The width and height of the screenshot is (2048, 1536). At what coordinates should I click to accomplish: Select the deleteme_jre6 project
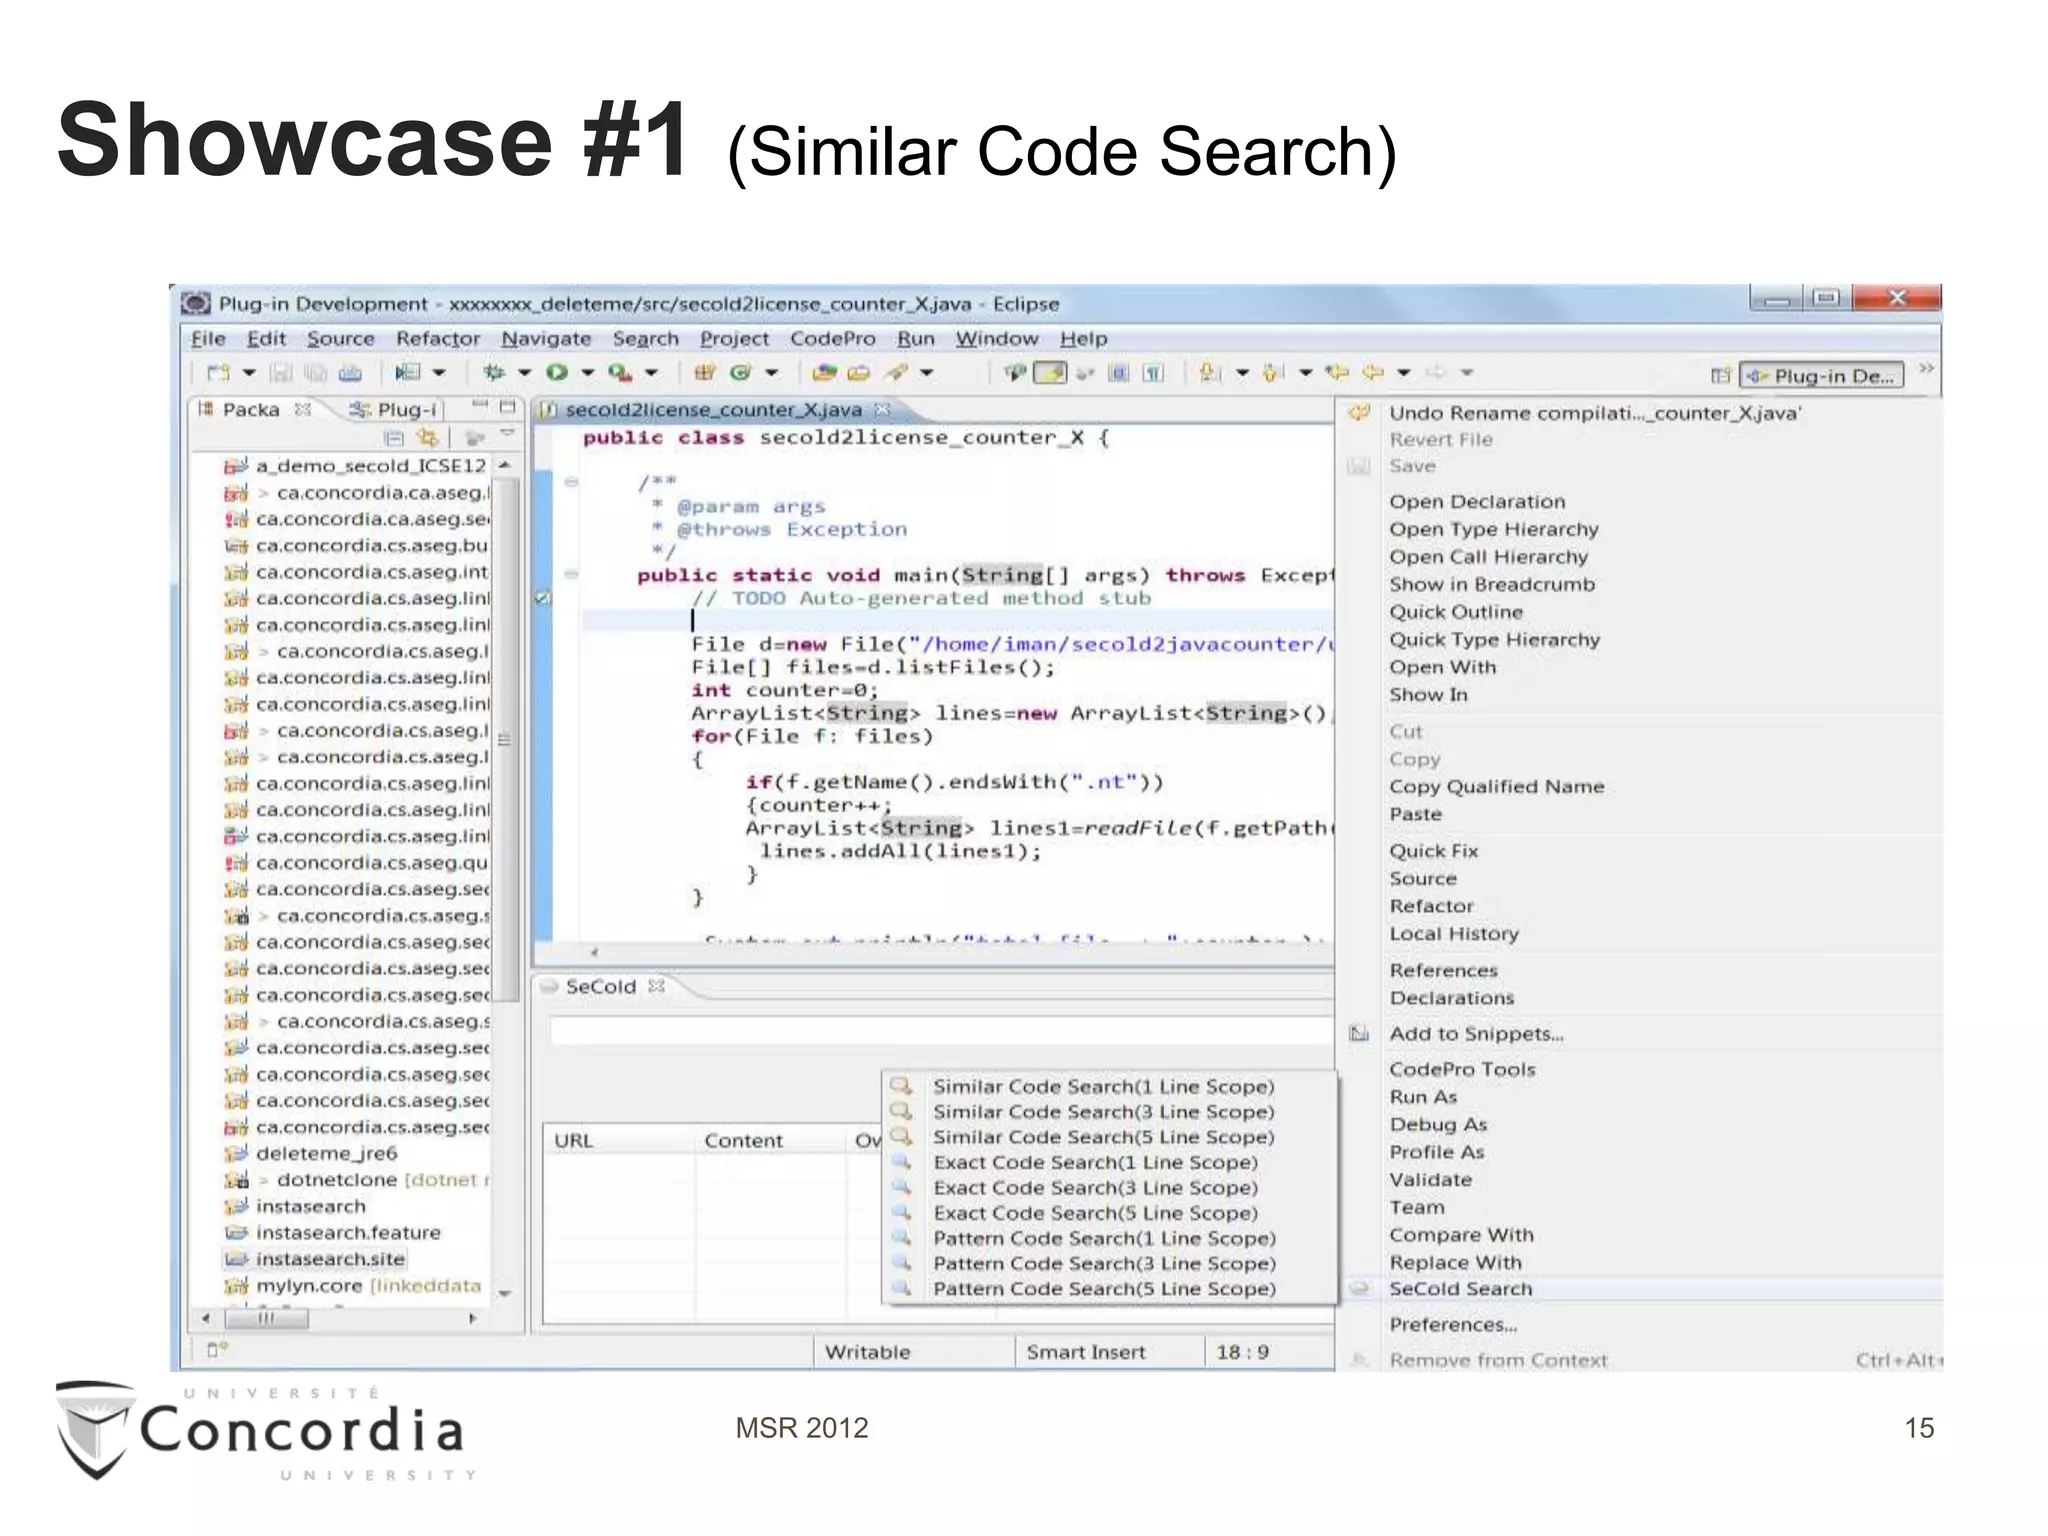coord(312,1153)
